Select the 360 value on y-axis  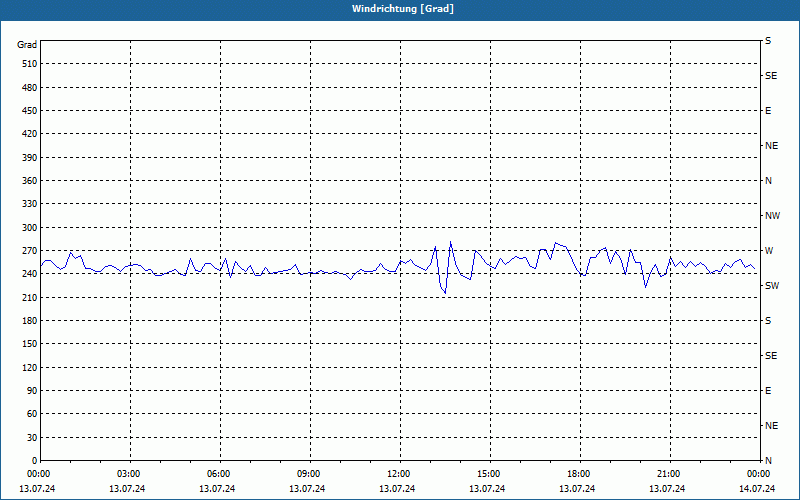click(30, 181)
